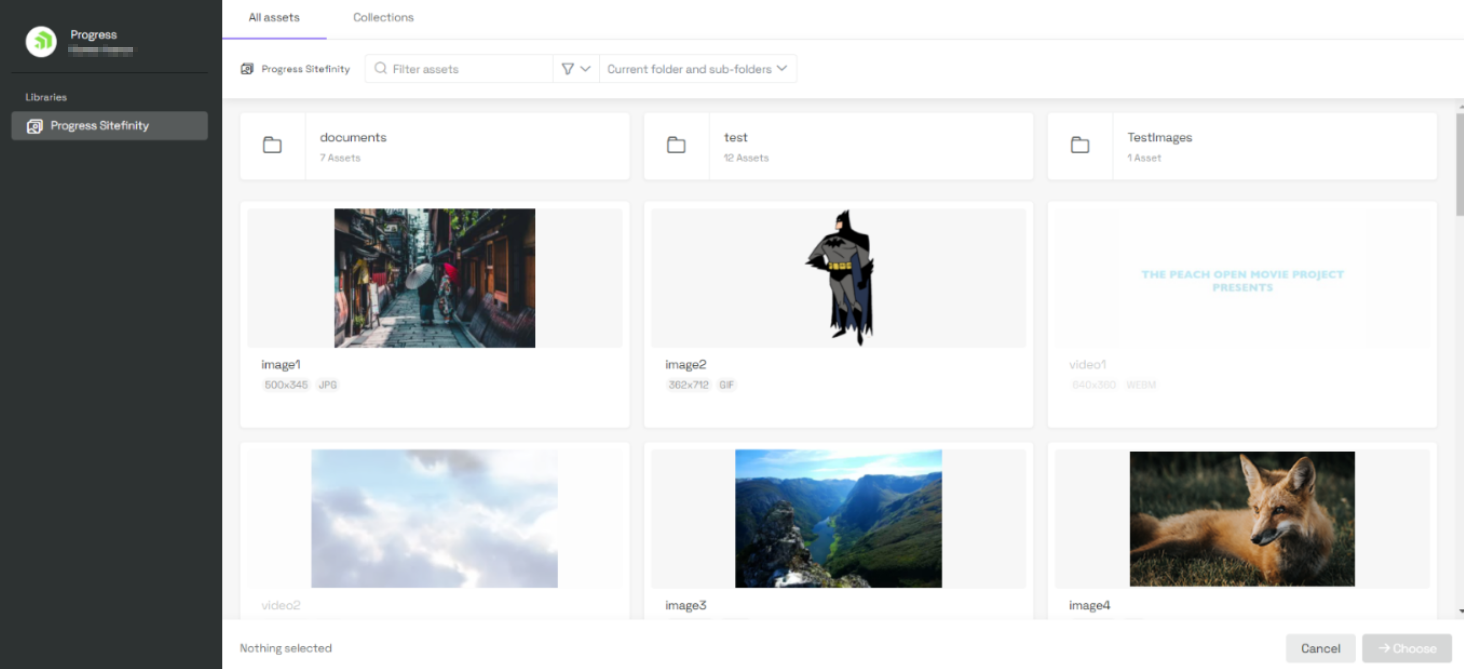Click the Choose button
This screenshot has height=669, width=1464.
[1407, 648]
